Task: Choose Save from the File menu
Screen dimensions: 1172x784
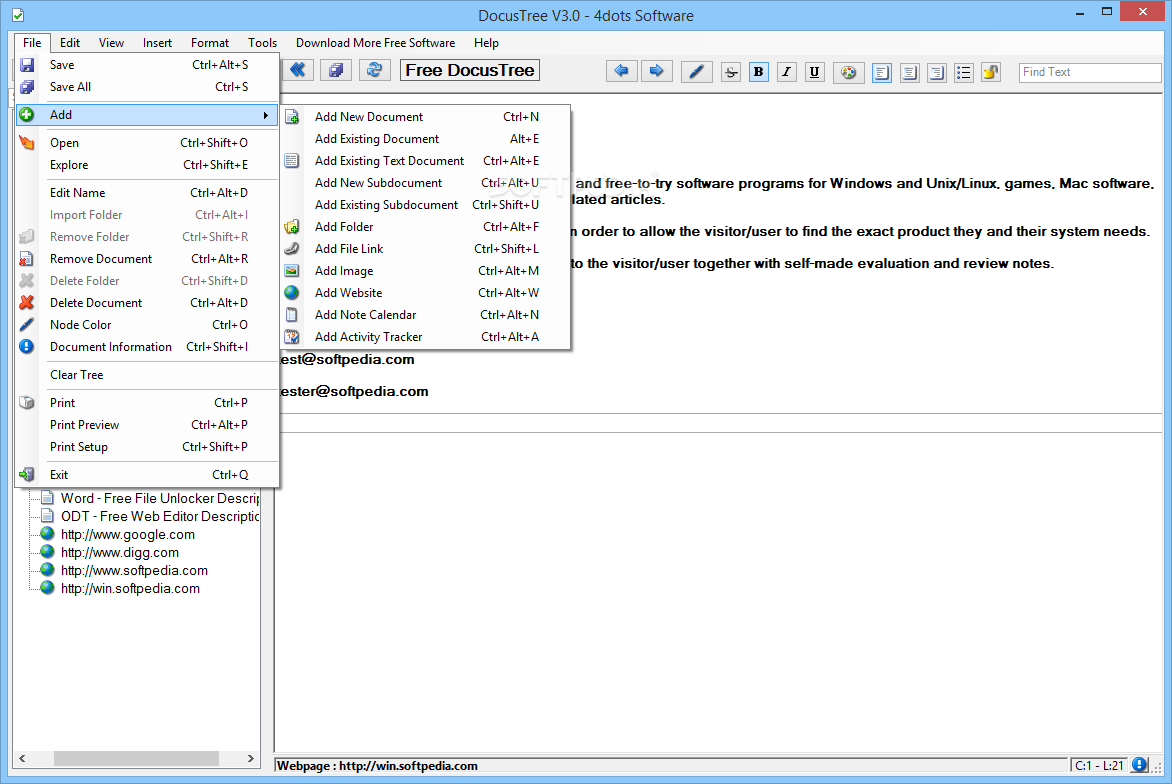Action: 147,65
